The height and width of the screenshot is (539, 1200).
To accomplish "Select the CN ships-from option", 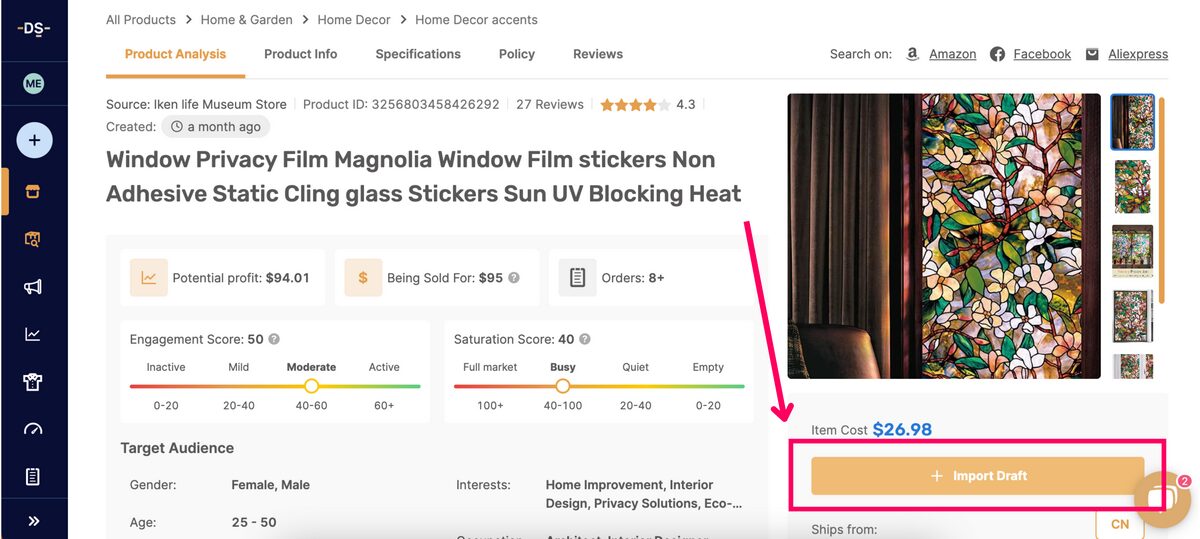I will [x=1120, y=525].
